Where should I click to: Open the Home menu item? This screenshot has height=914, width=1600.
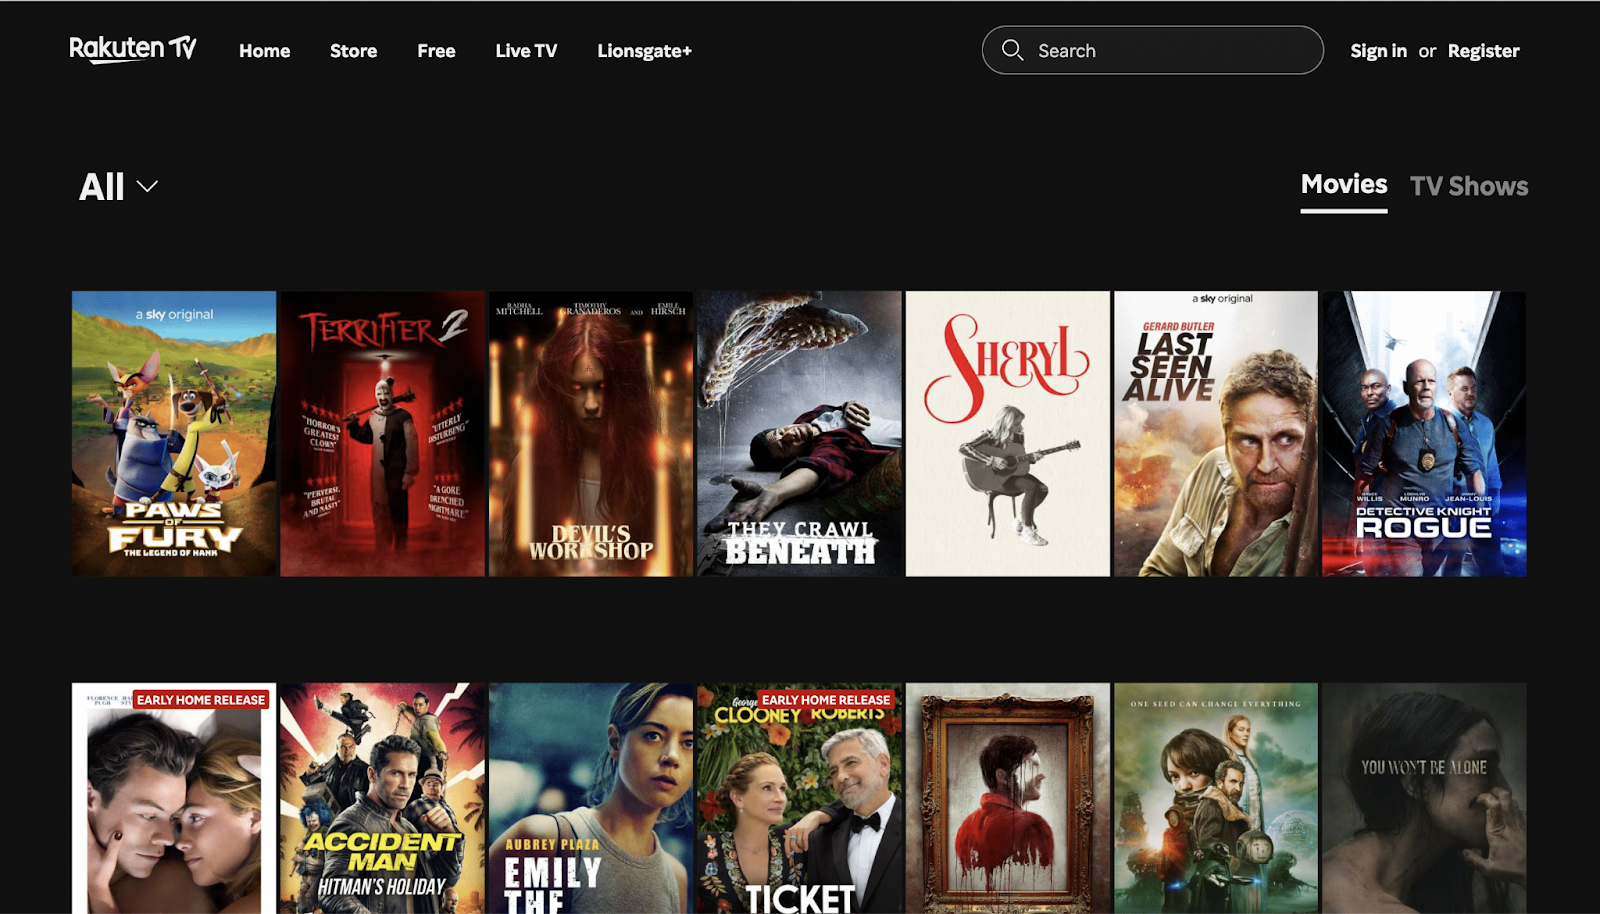pyautogui.click(x=264, y=51)
